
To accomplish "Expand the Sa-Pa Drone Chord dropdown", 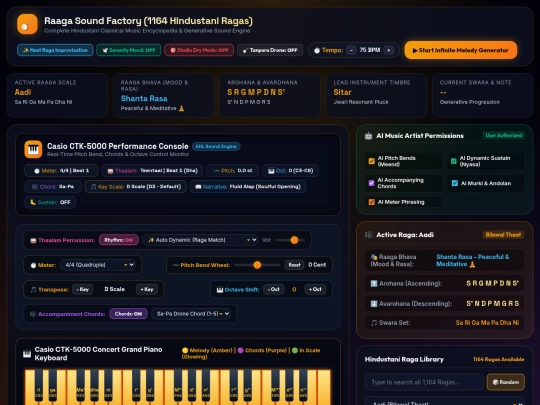I will coord(191,314).
